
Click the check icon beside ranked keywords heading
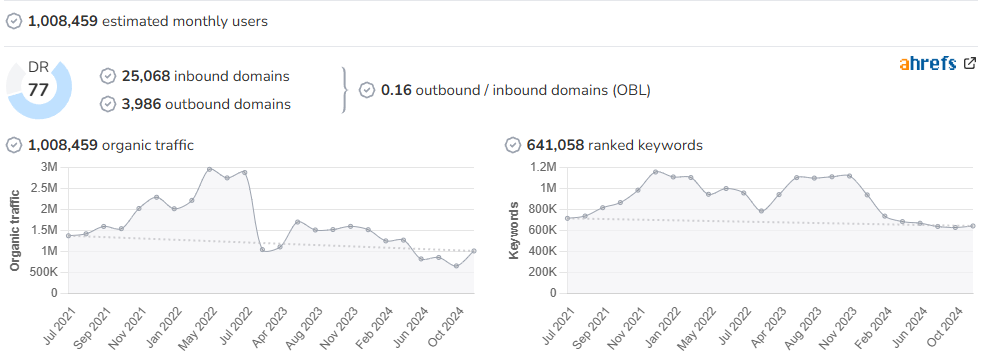coord(512,145)
